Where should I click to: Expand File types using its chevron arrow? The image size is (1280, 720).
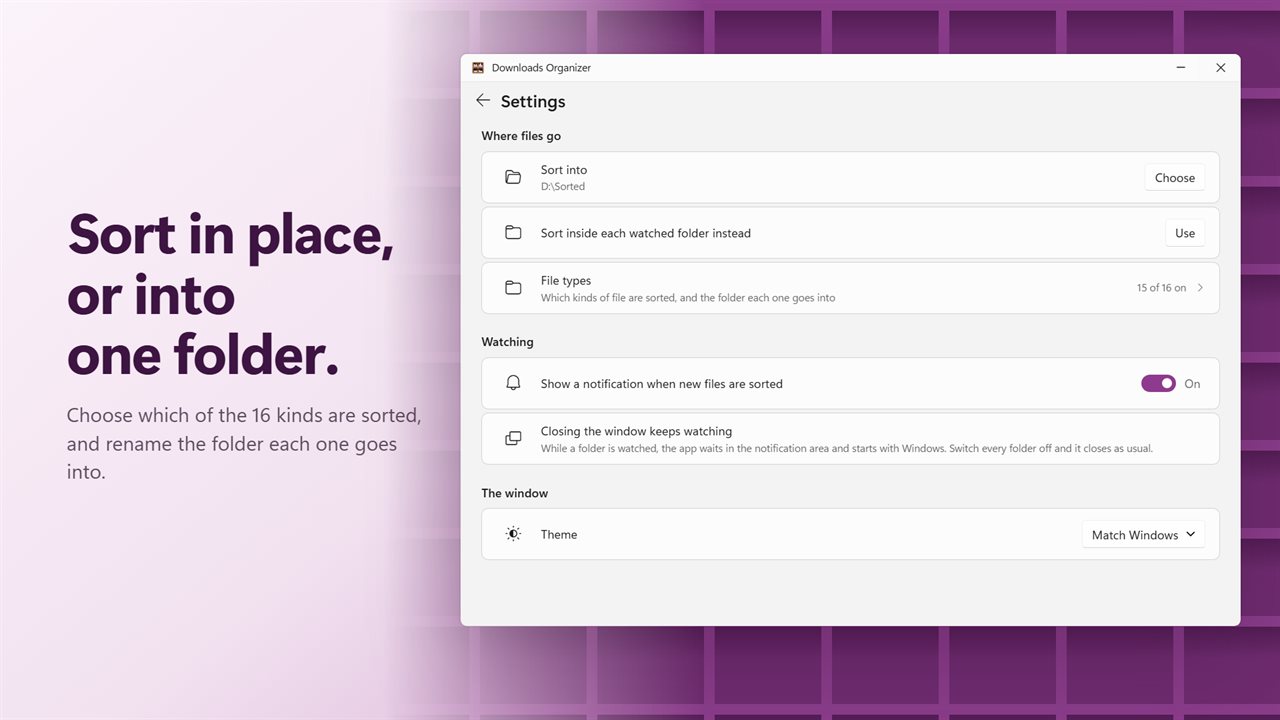1200,288
